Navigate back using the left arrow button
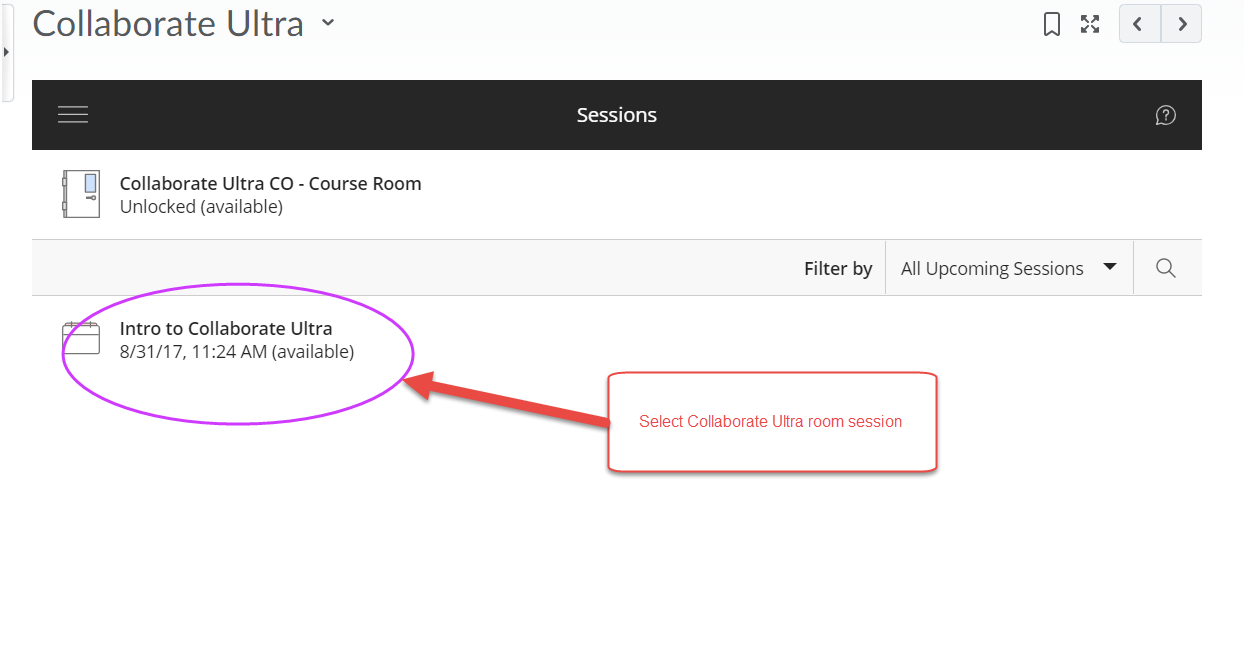 pyautogui.click(x=1139, y=23)
